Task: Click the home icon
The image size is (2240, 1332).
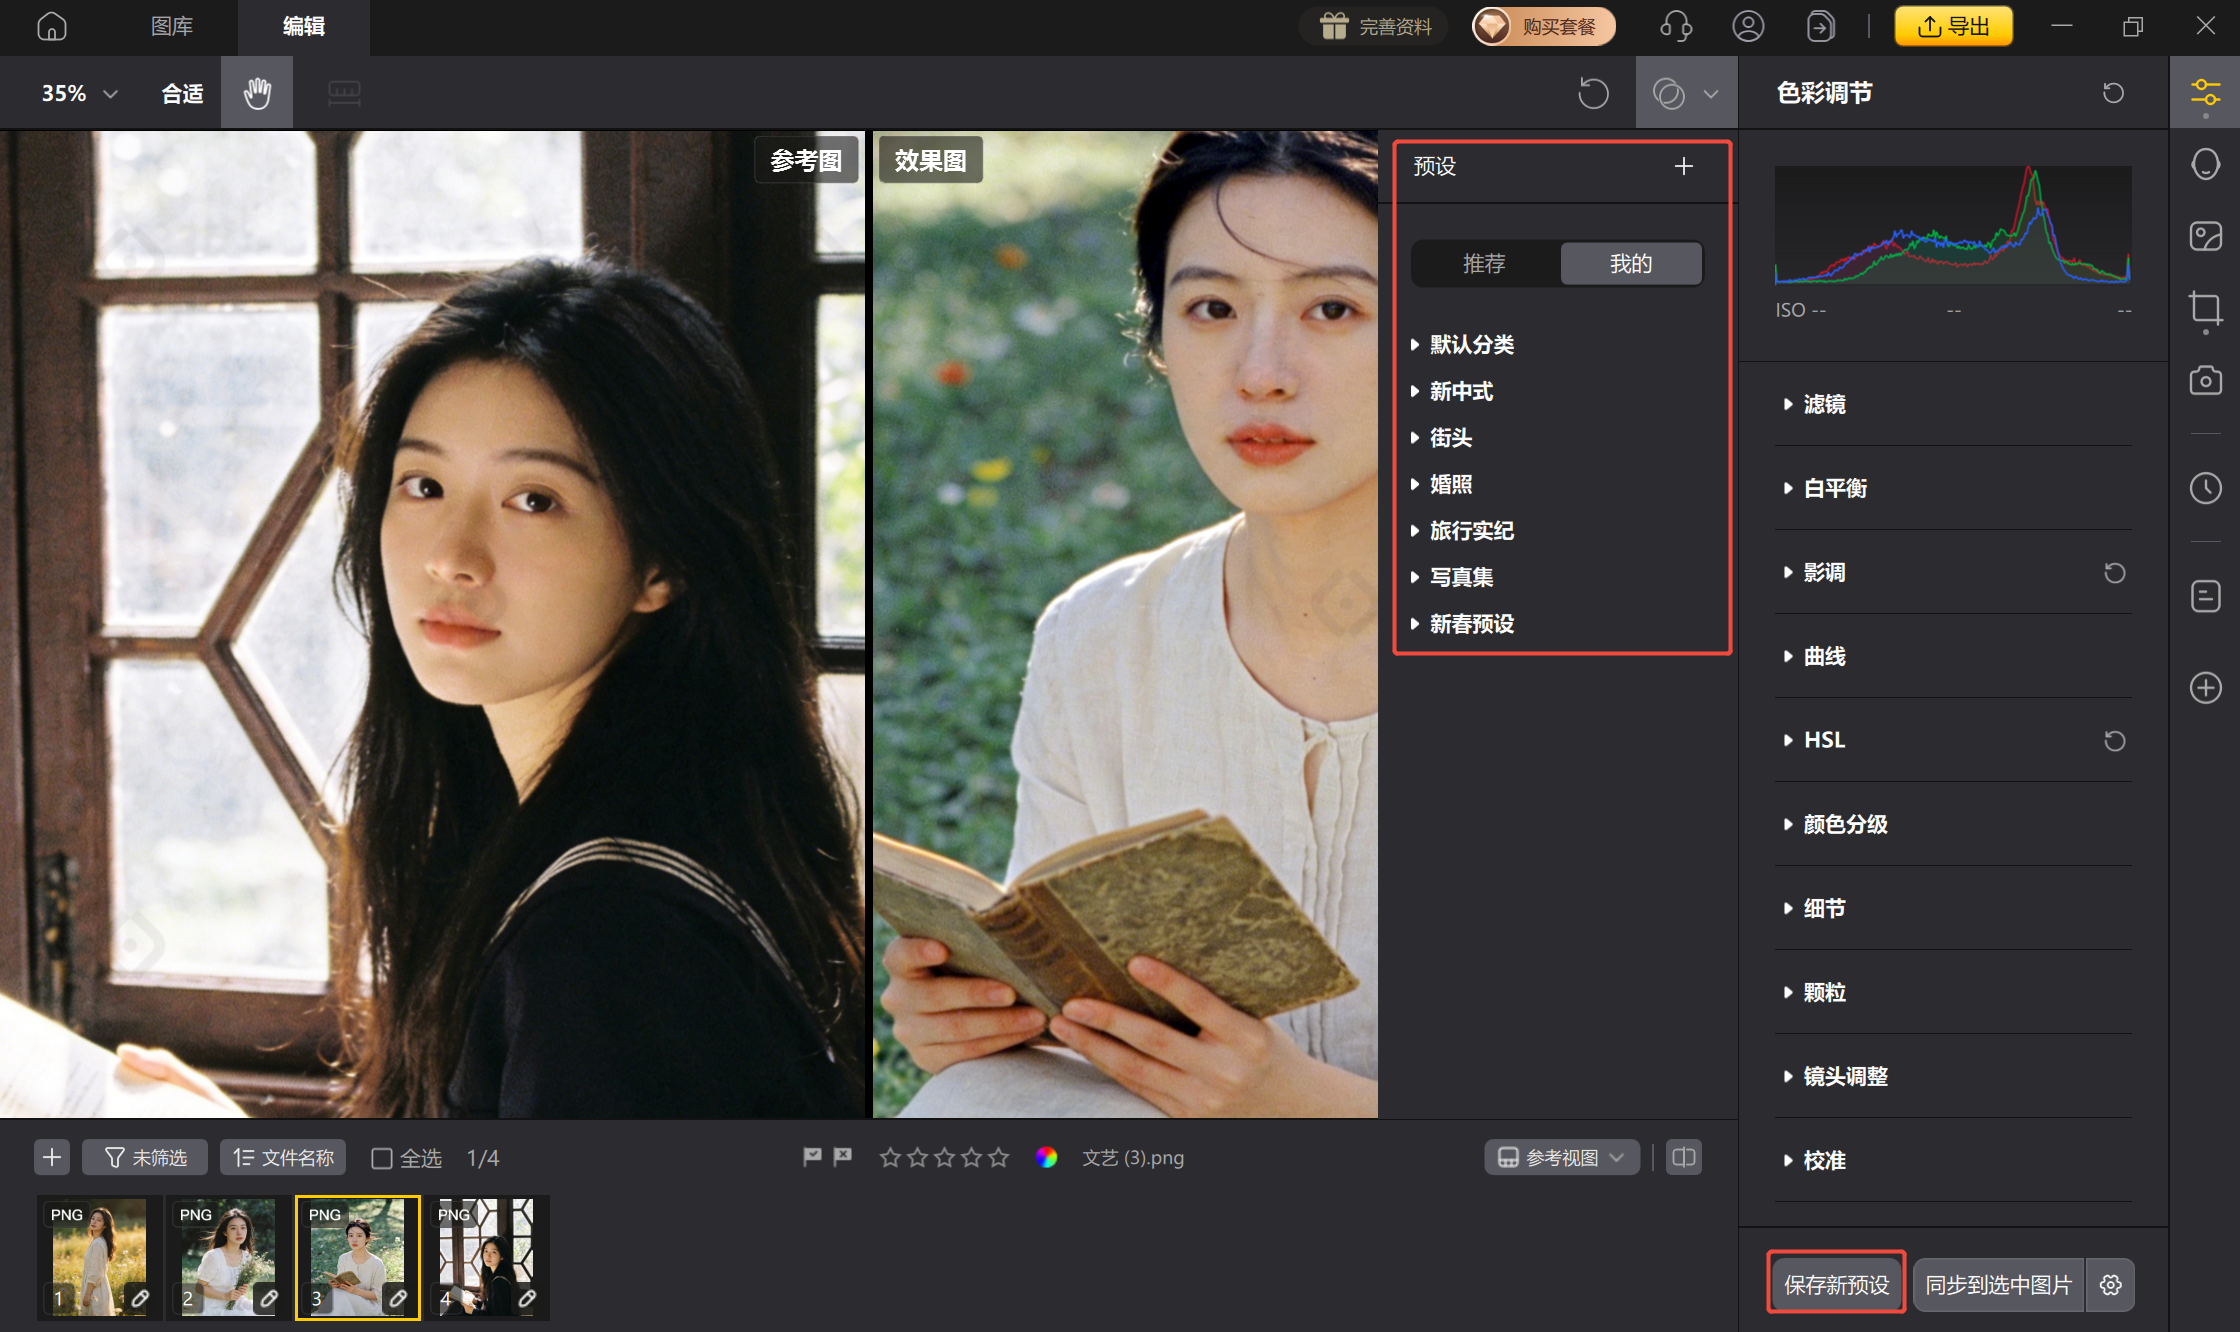Action: click(52, 26)
